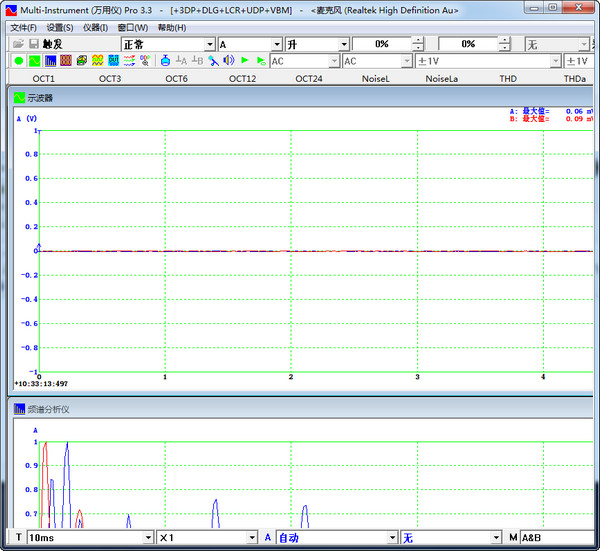
Task: Click the blue flask calibration icon
Action: [165, 60]
